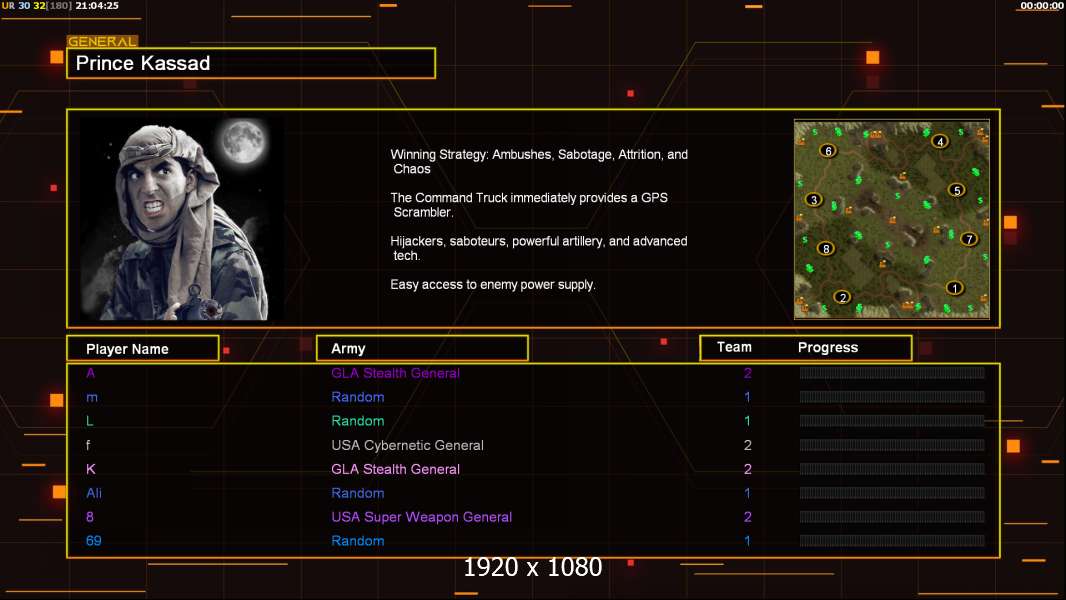Click player m's Random army entry
The height and width of the screenshot is (600, 1066).
pyautogui.click(x=358, y=397)
